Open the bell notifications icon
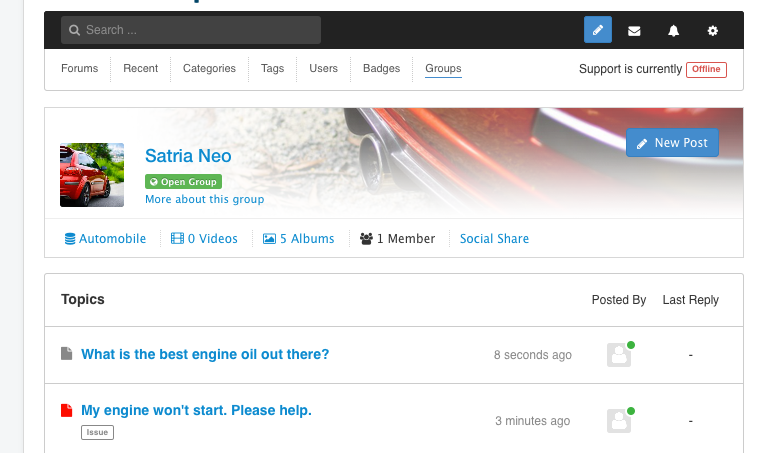Screen dimensions: 762x453 pyautogui.click(x=673, y=31)
